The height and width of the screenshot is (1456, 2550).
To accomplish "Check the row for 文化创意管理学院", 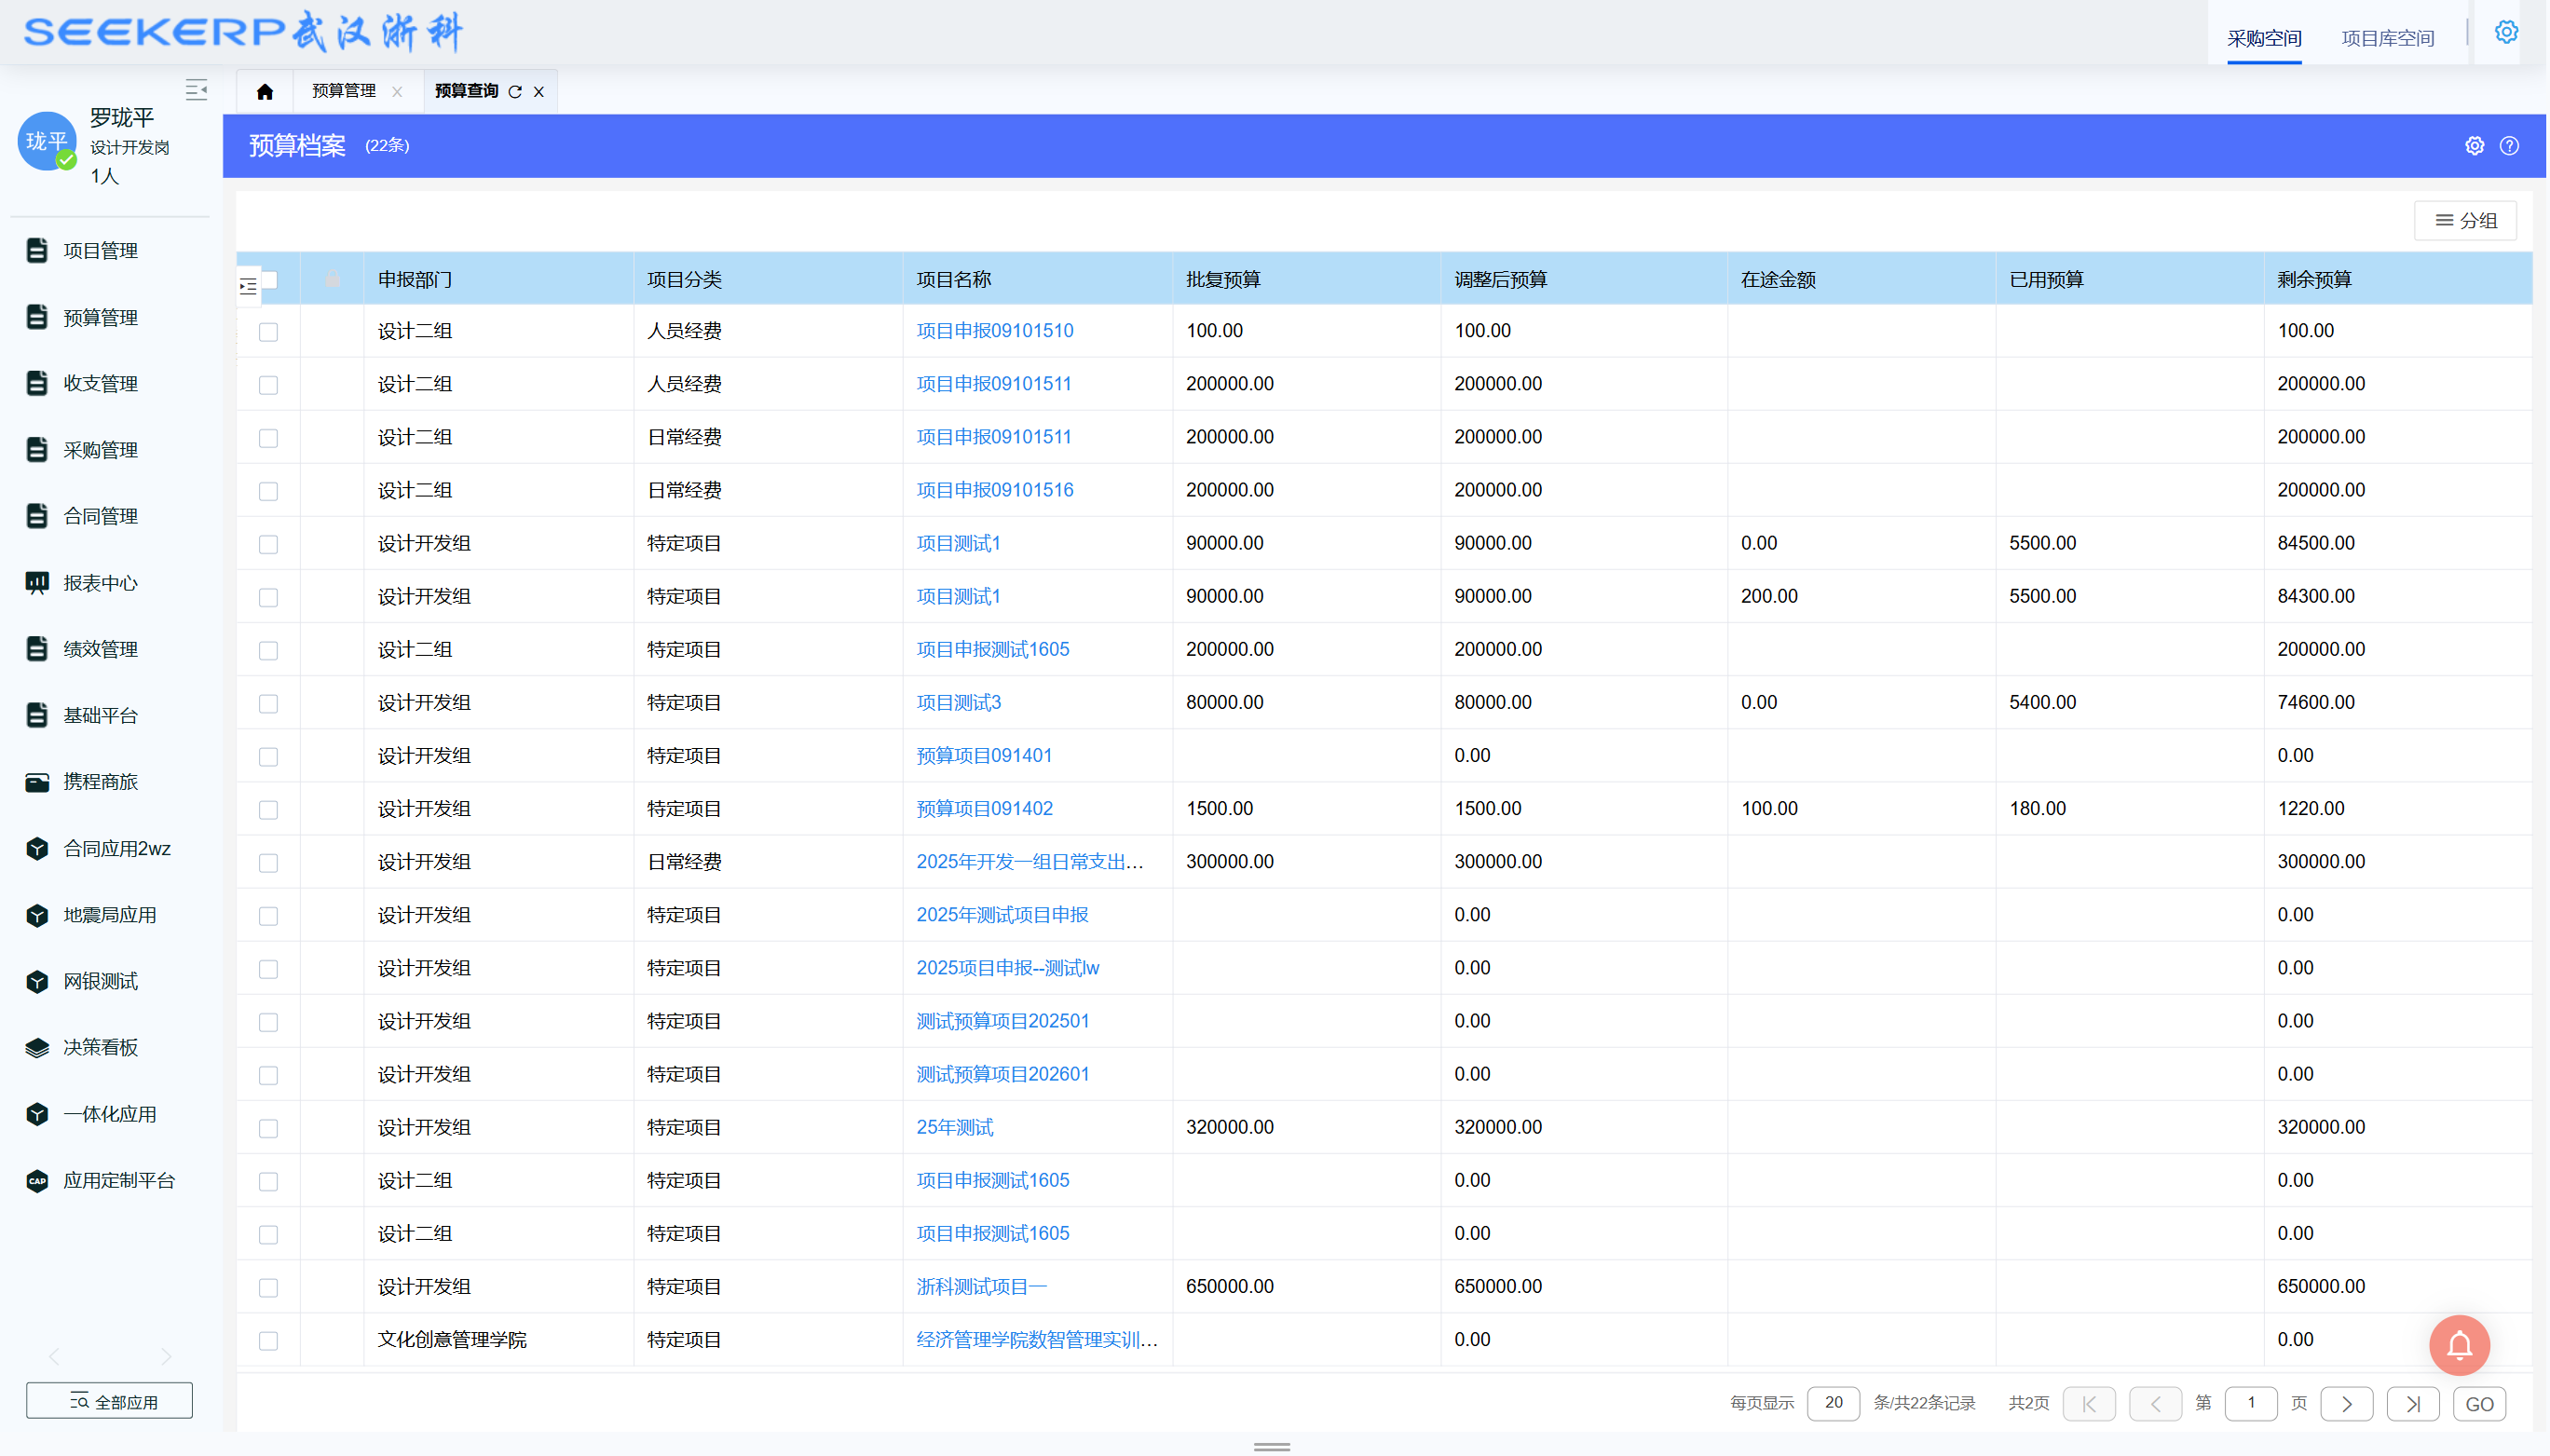I will (x=268, y=1341).
